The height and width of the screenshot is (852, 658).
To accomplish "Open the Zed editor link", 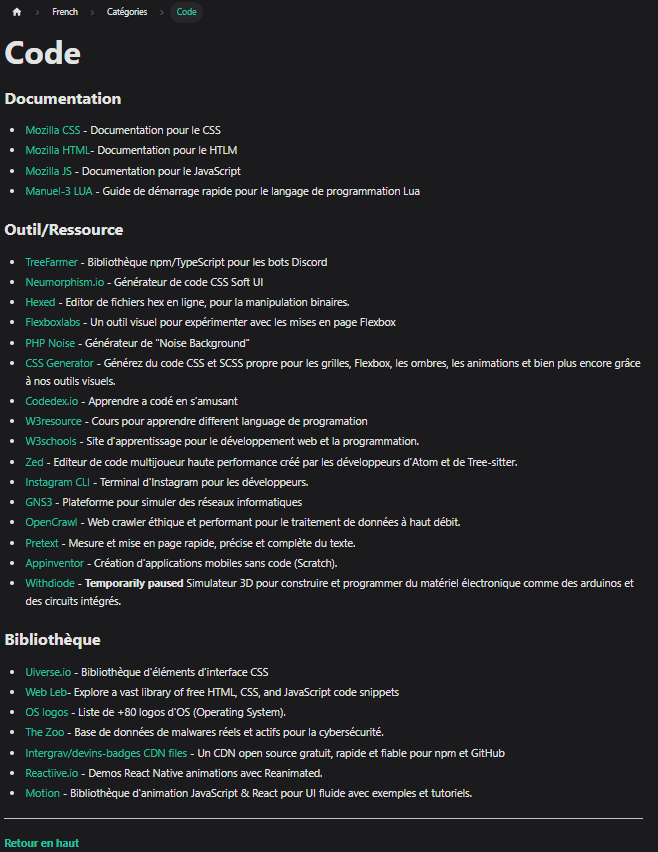I will (34, 462).
